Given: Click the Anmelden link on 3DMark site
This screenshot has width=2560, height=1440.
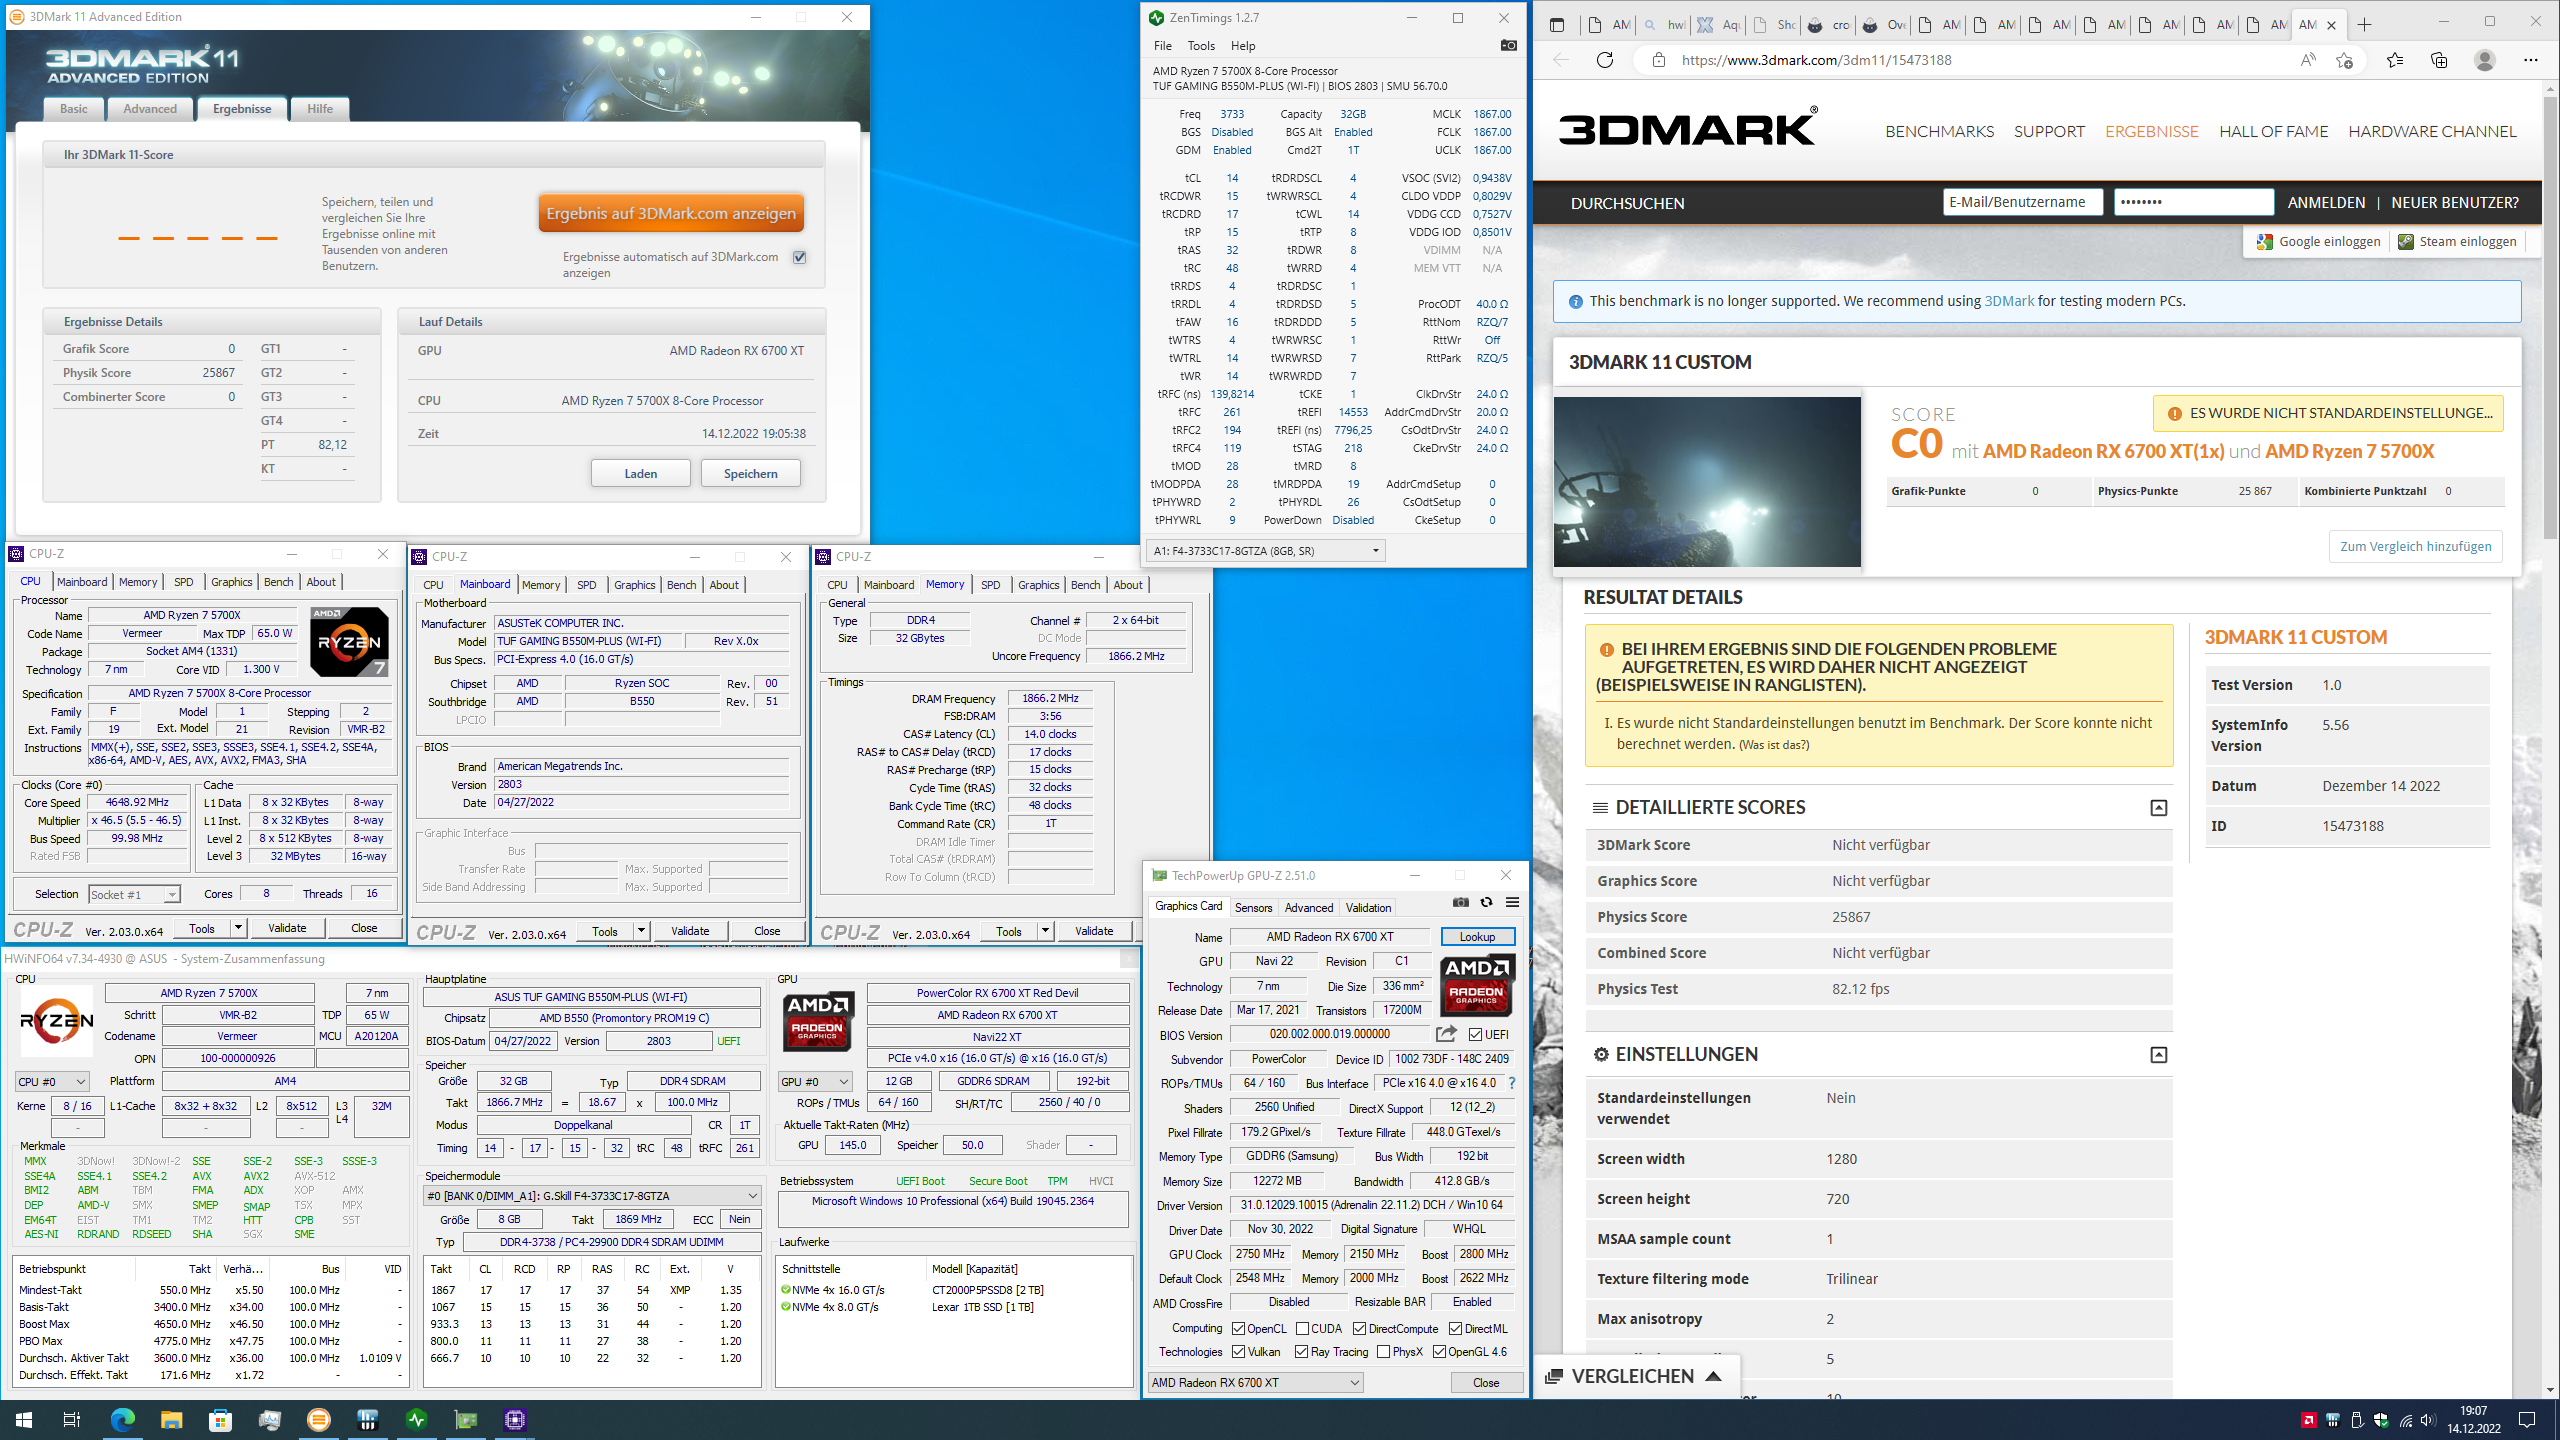Looking at the screenshot, I should pos(2326,202).
